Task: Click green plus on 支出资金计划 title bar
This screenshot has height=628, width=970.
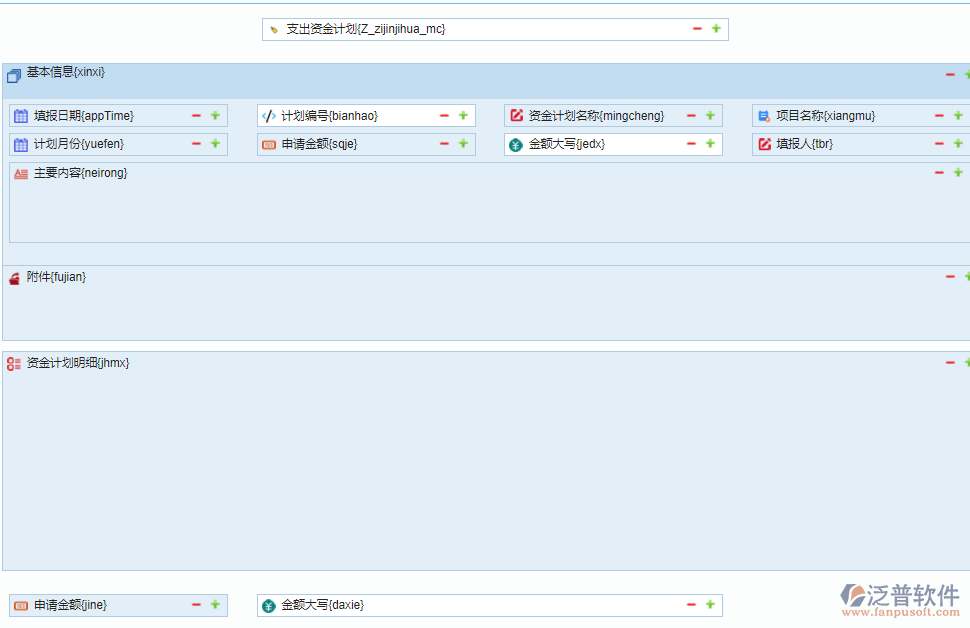Action: (716, 29)
